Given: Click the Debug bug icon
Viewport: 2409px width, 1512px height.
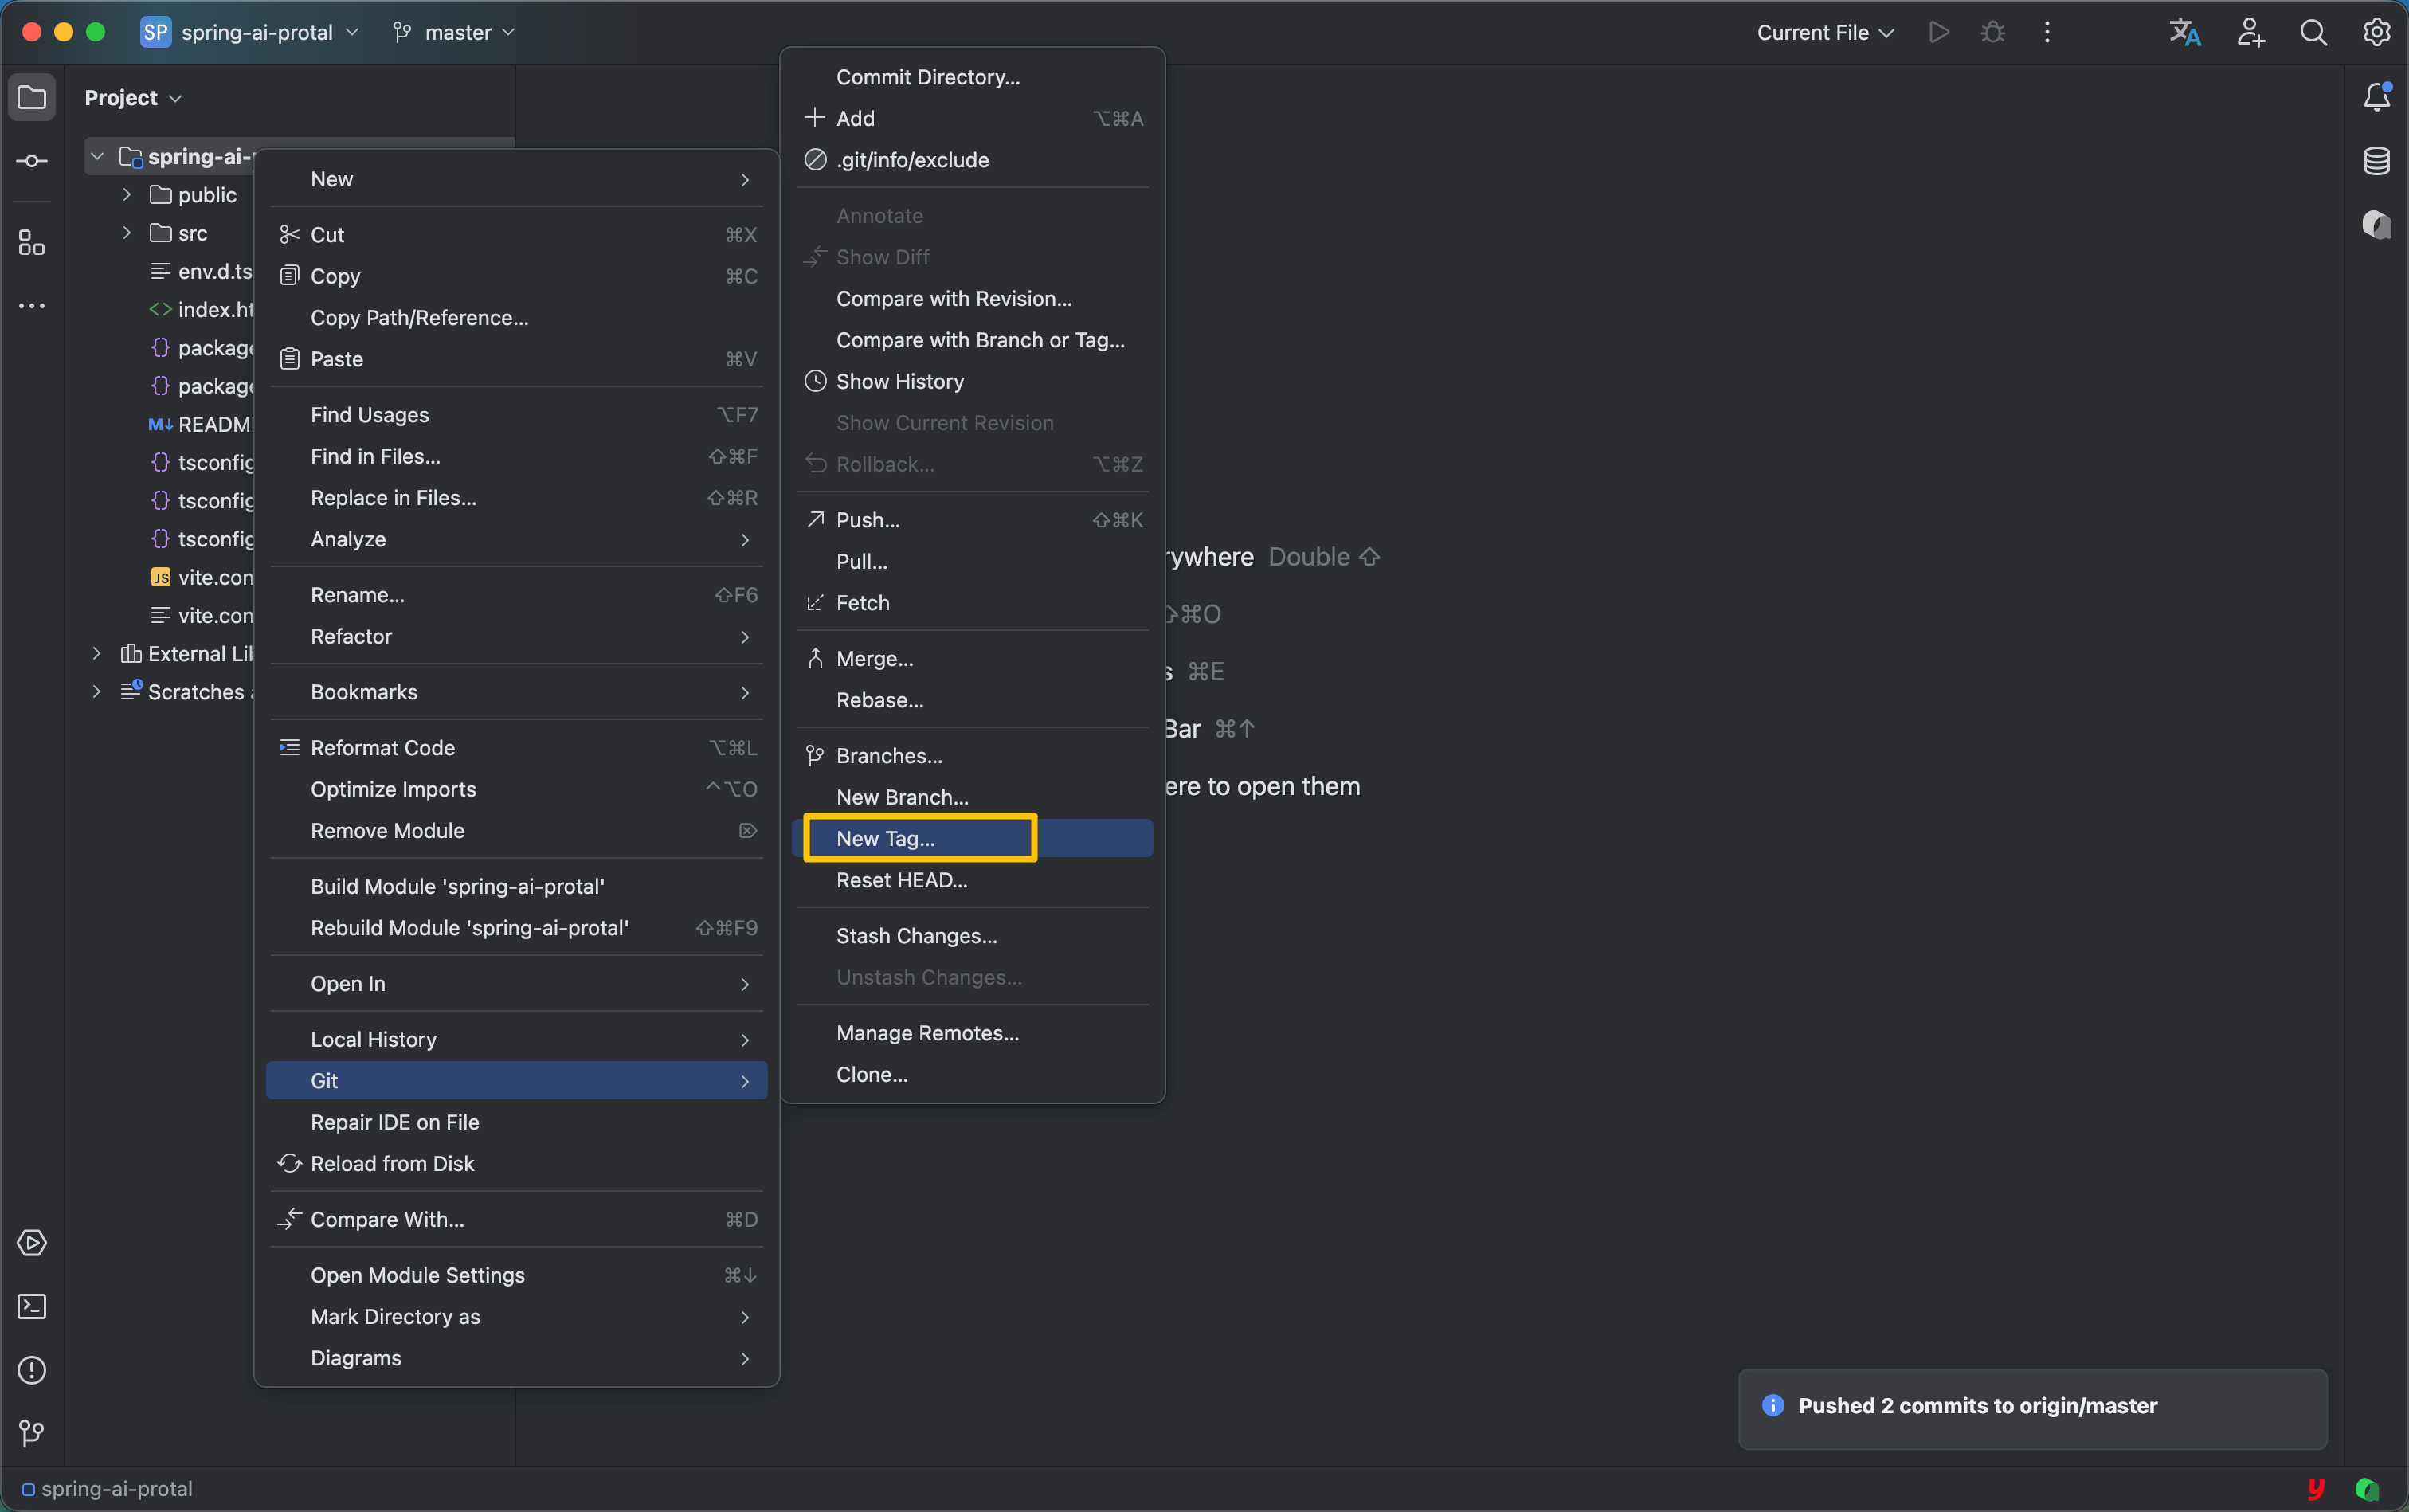Looking at the screenshot, I should point(1992,33).
